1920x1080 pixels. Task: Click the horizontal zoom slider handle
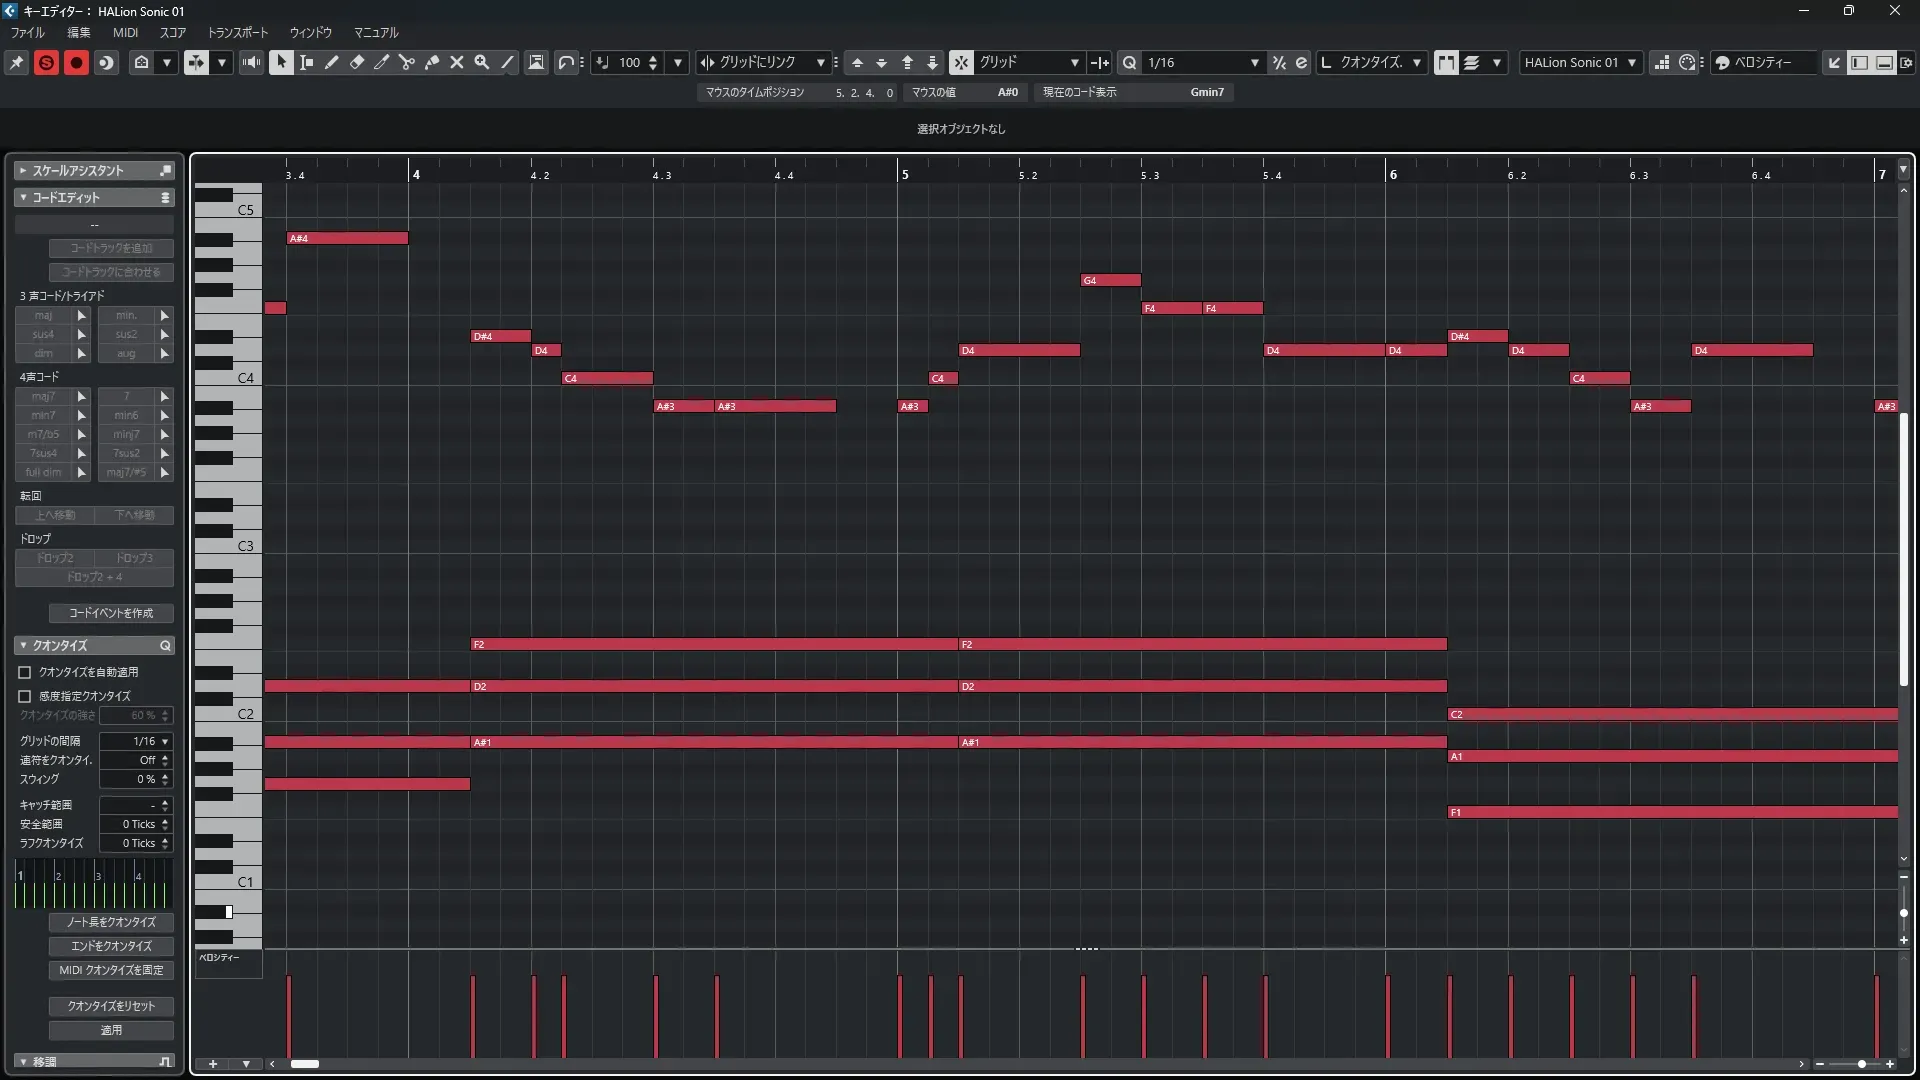(x=1861, y=1064)
